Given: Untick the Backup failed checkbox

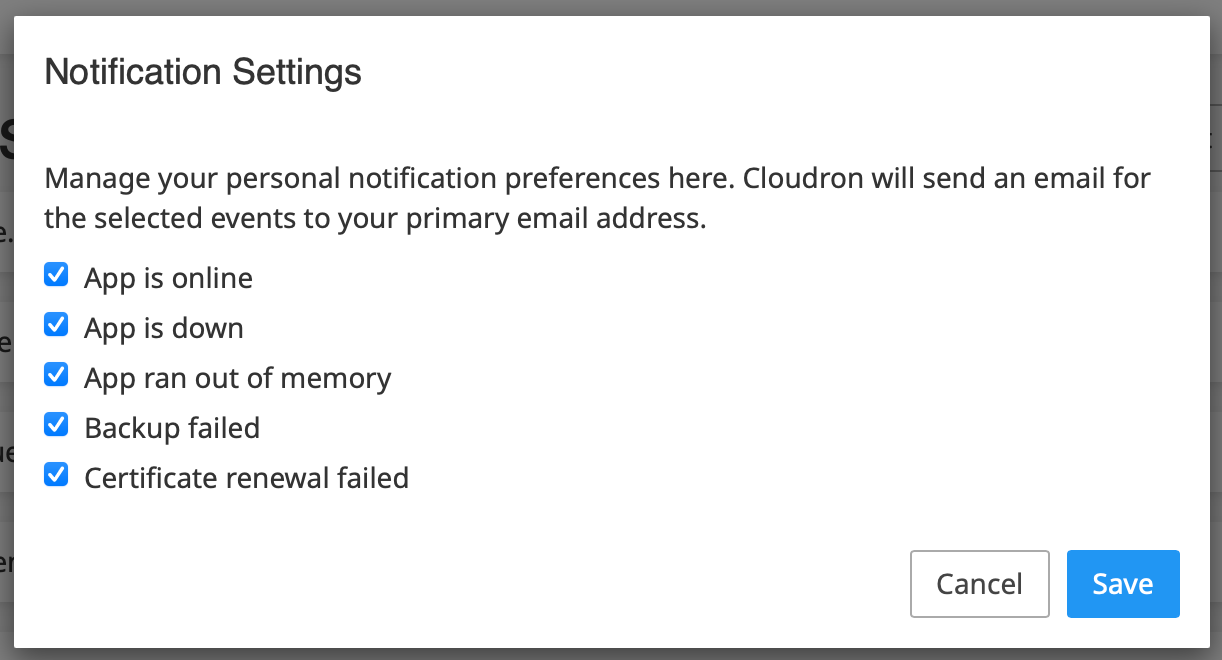Looking at the screenshot, I should pos(57,425).
